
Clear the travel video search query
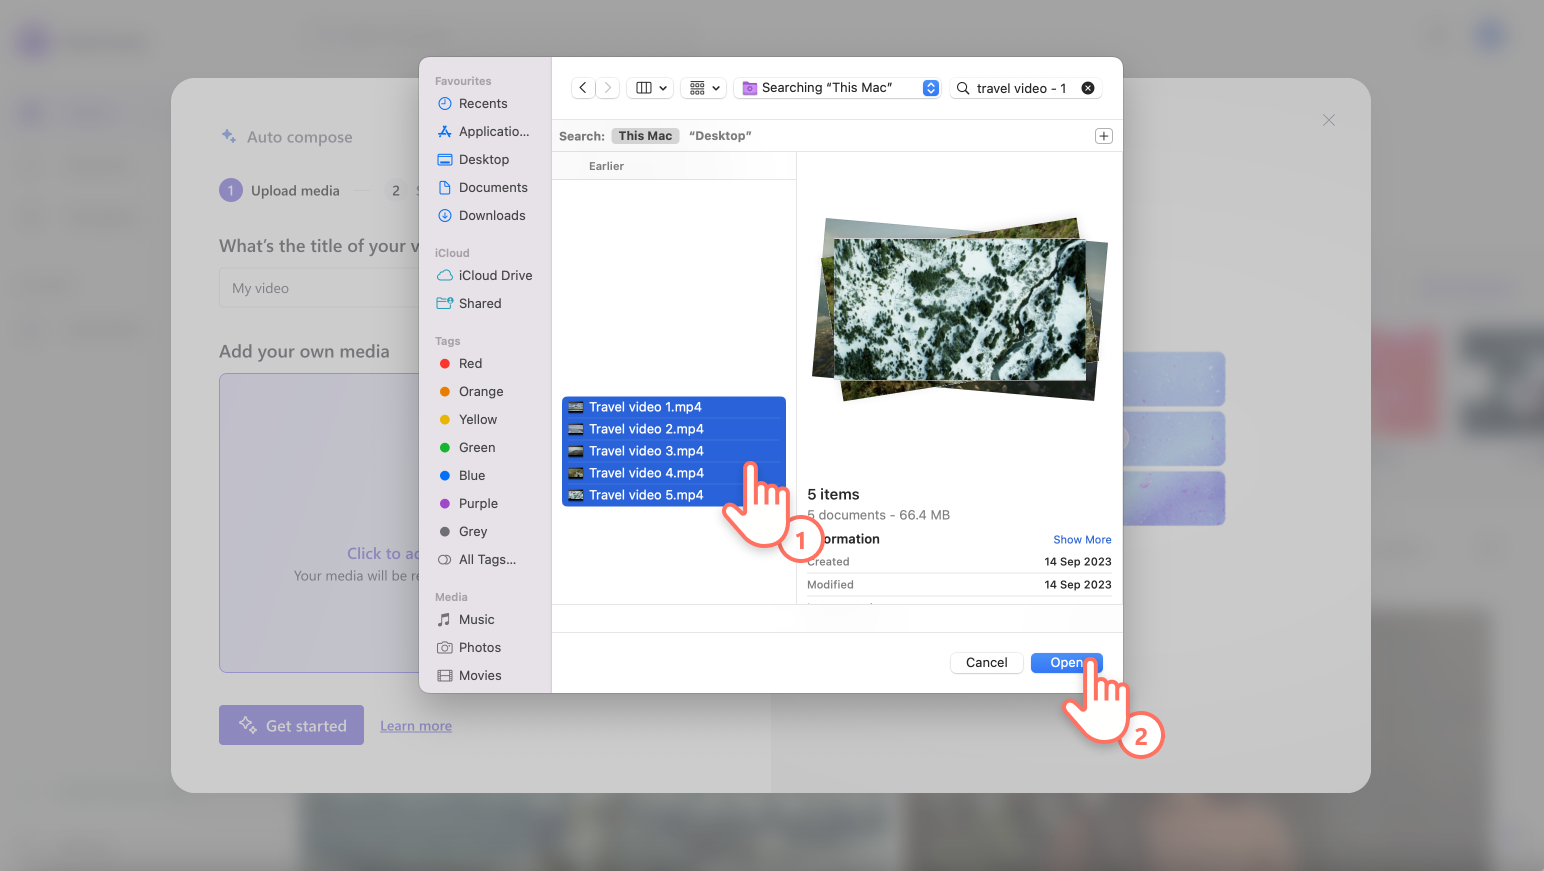1087,87
